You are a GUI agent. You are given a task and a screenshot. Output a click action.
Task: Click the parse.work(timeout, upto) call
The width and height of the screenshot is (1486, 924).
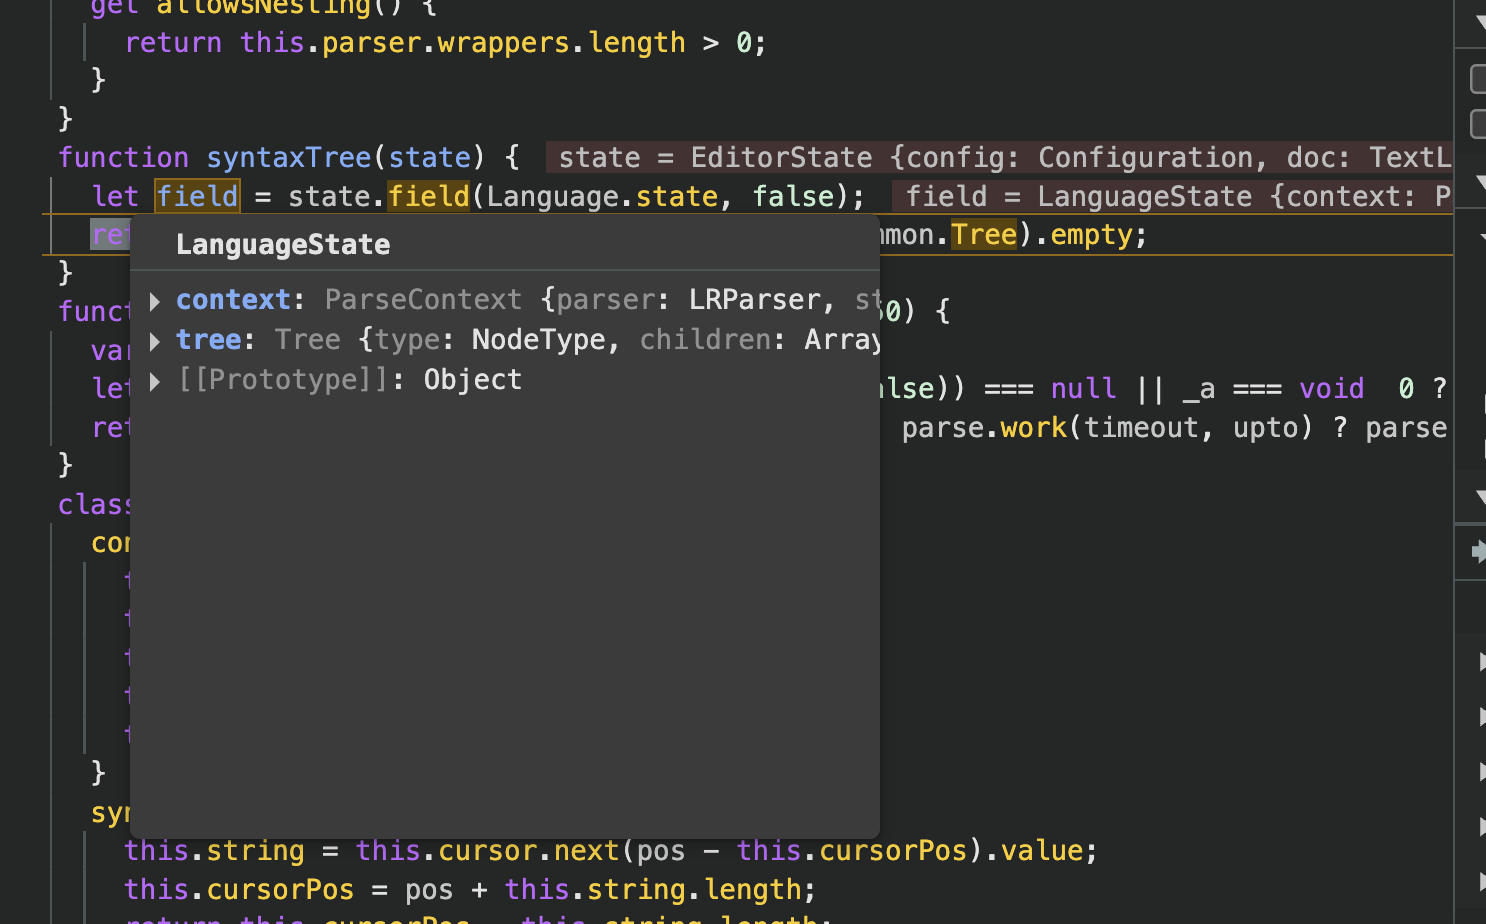pos(1107,428)
